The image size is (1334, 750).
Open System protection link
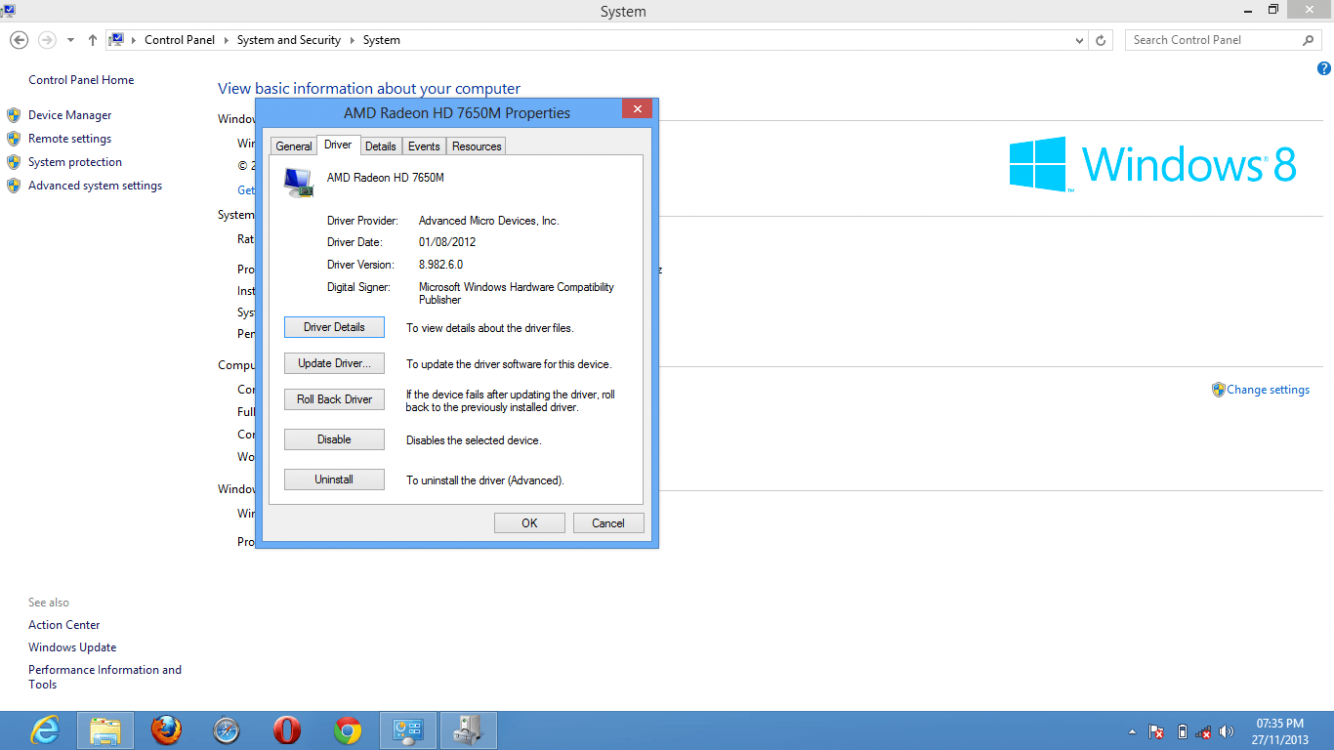[75, 162]
